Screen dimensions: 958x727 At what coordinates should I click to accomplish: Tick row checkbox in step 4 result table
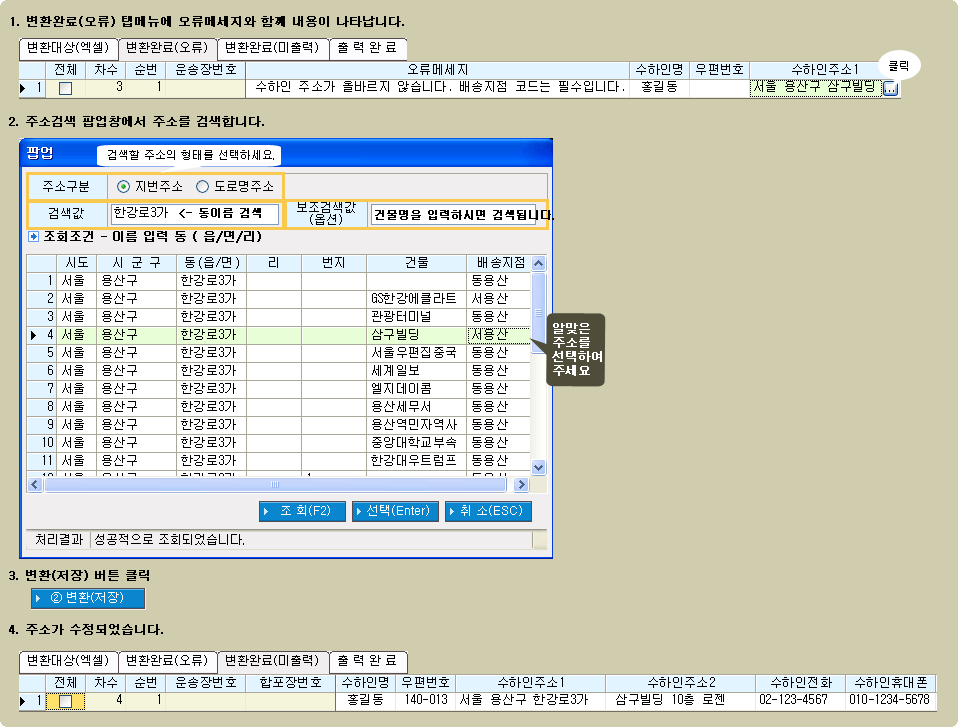66,701
